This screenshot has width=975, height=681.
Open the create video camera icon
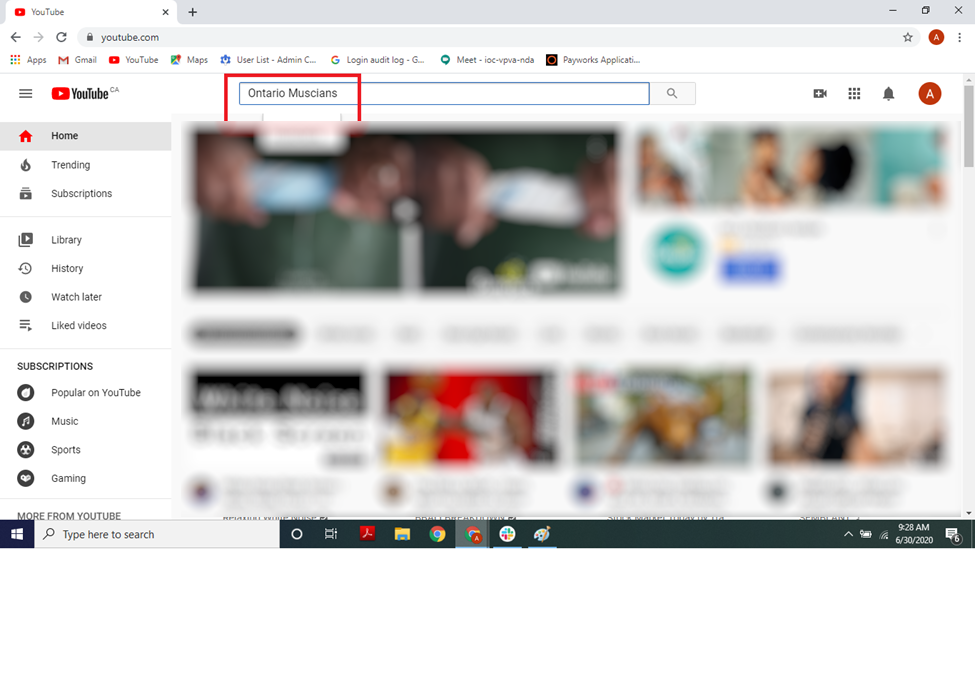tap(820, 93)
